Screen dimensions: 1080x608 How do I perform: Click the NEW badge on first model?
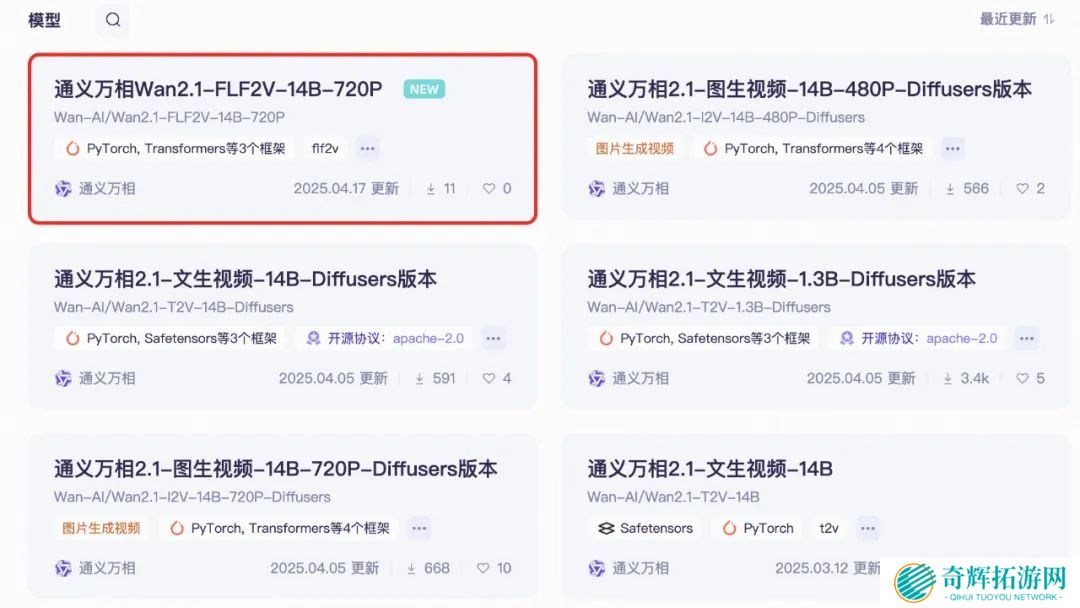[424, 89]
